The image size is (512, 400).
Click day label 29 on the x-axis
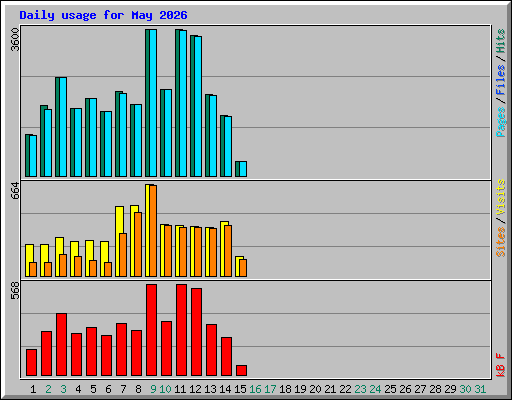point(450,389)
